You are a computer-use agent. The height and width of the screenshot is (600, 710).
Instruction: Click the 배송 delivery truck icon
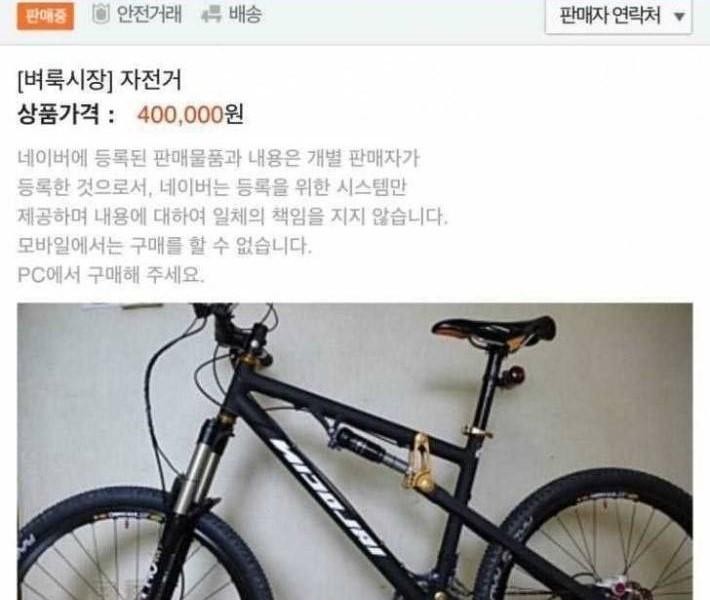(x=211, y=15)
